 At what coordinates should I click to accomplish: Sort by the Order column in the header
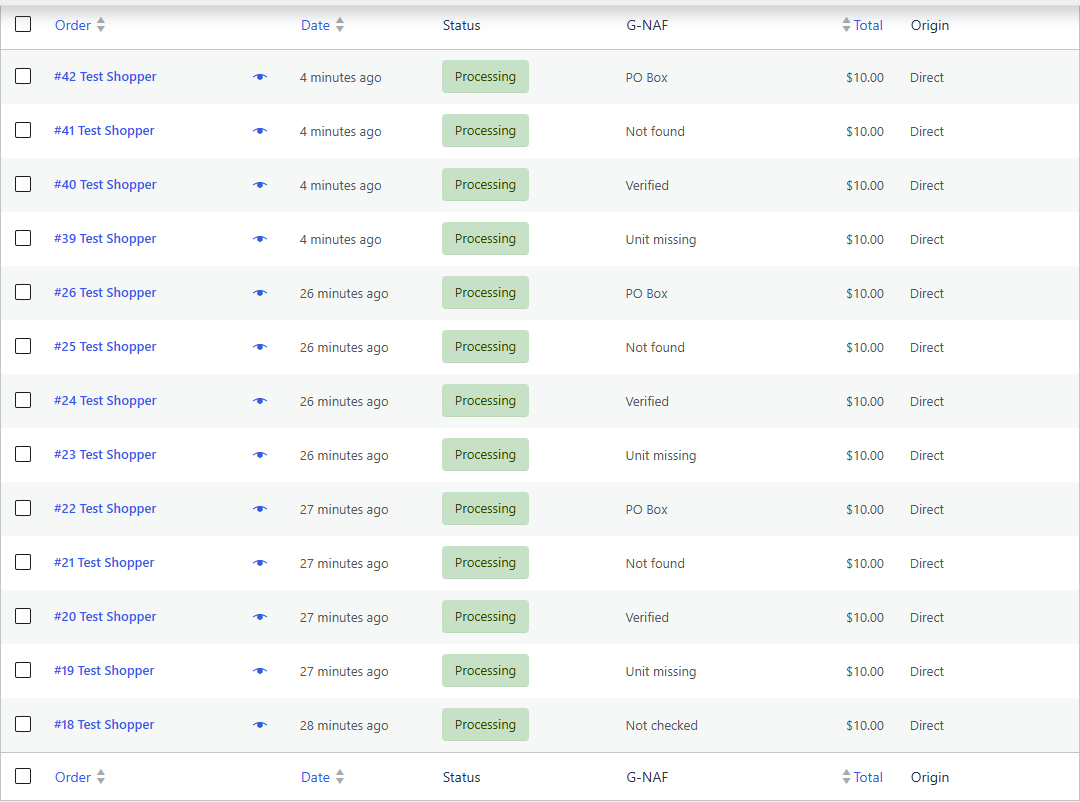click(80, 25)
